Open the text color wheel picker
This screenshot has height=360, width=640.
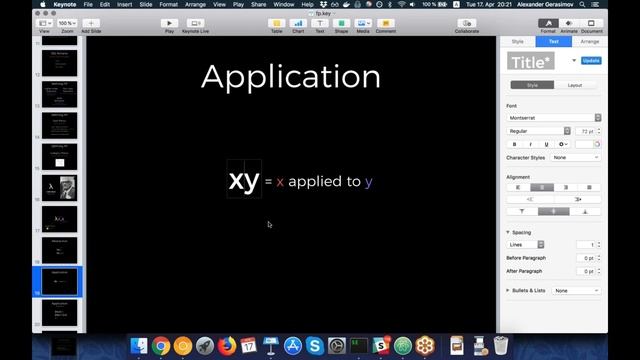pyautogui.click(x=597, y=144)
